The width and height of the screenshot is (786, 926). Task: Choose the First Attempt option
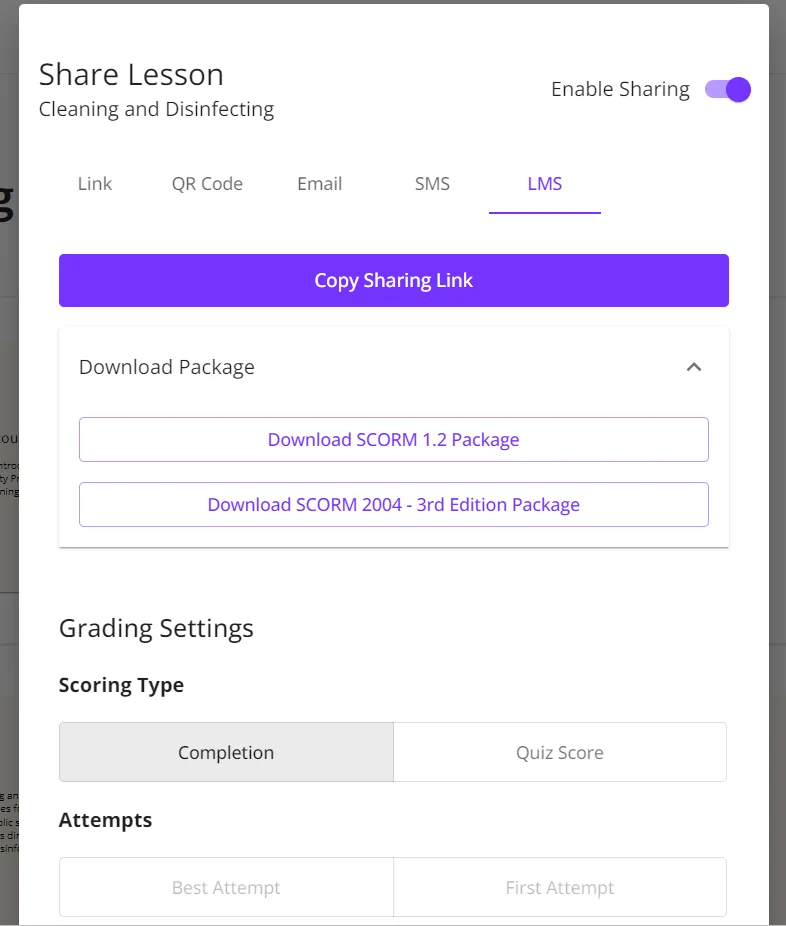click(x=560, y=888)
